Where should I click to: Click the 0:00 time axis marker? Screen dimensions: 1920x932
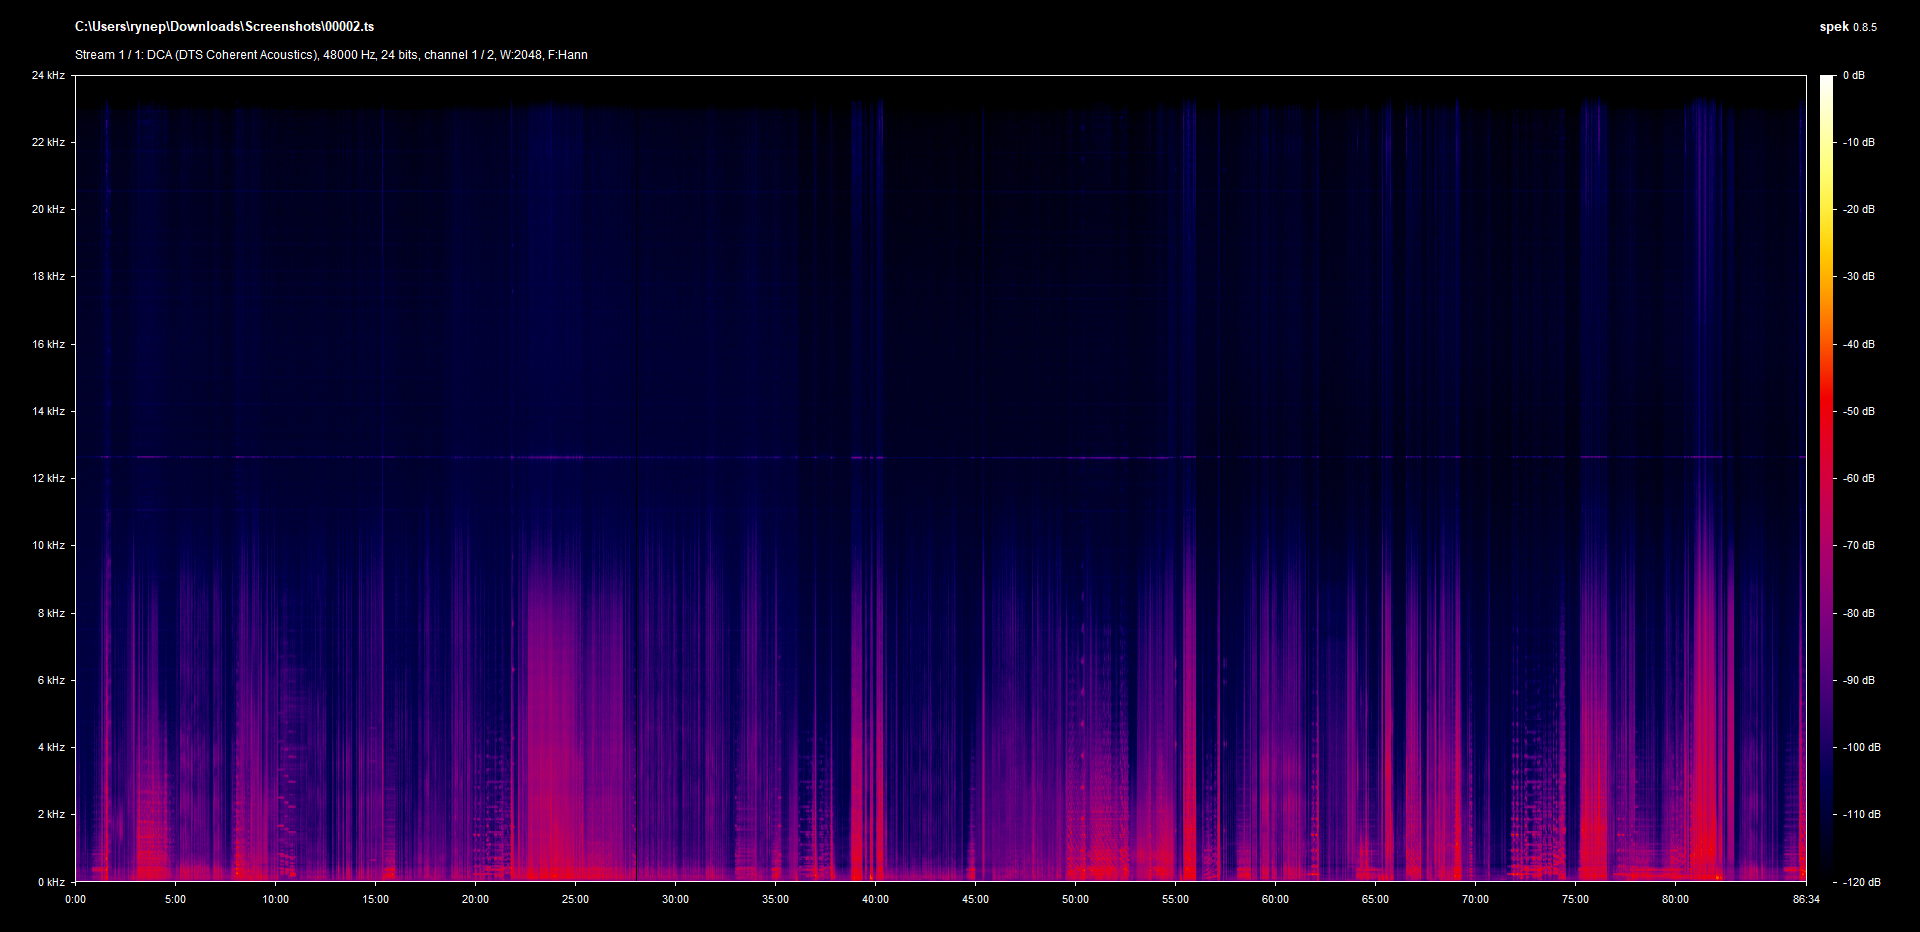pyautogui.click(x=75, y=899)
